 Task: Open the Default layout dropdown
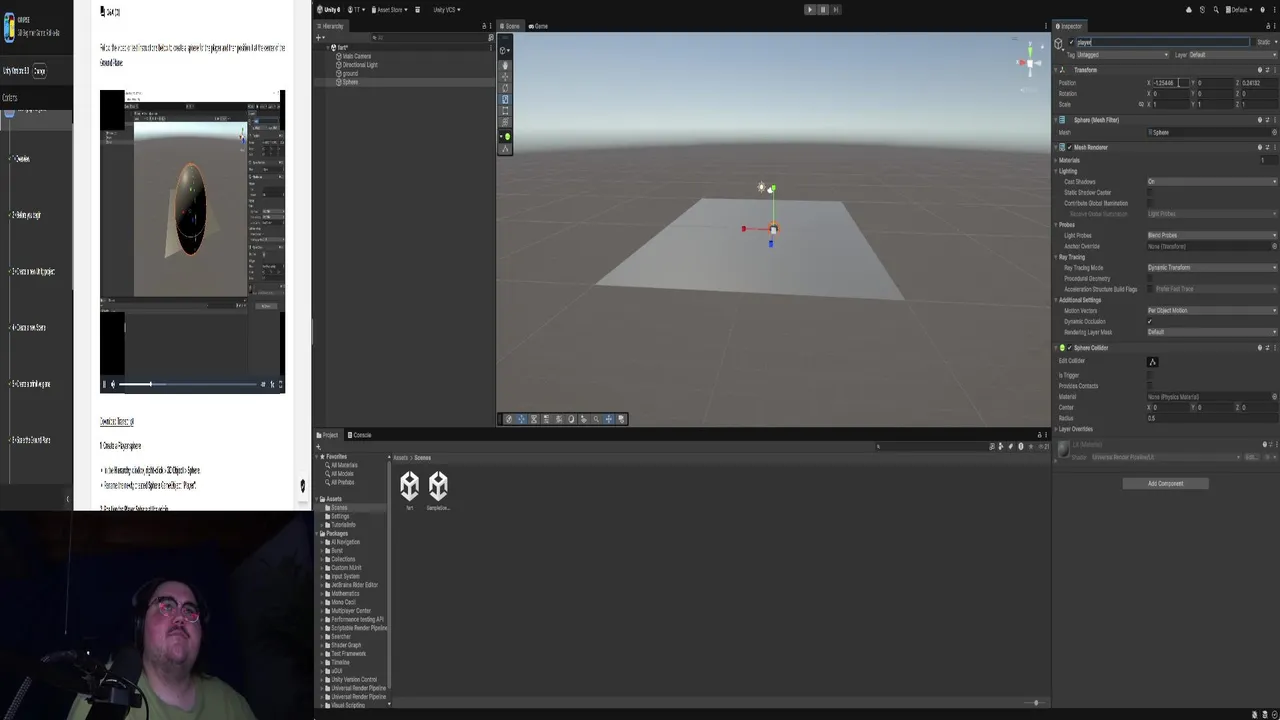point(1240,9)
